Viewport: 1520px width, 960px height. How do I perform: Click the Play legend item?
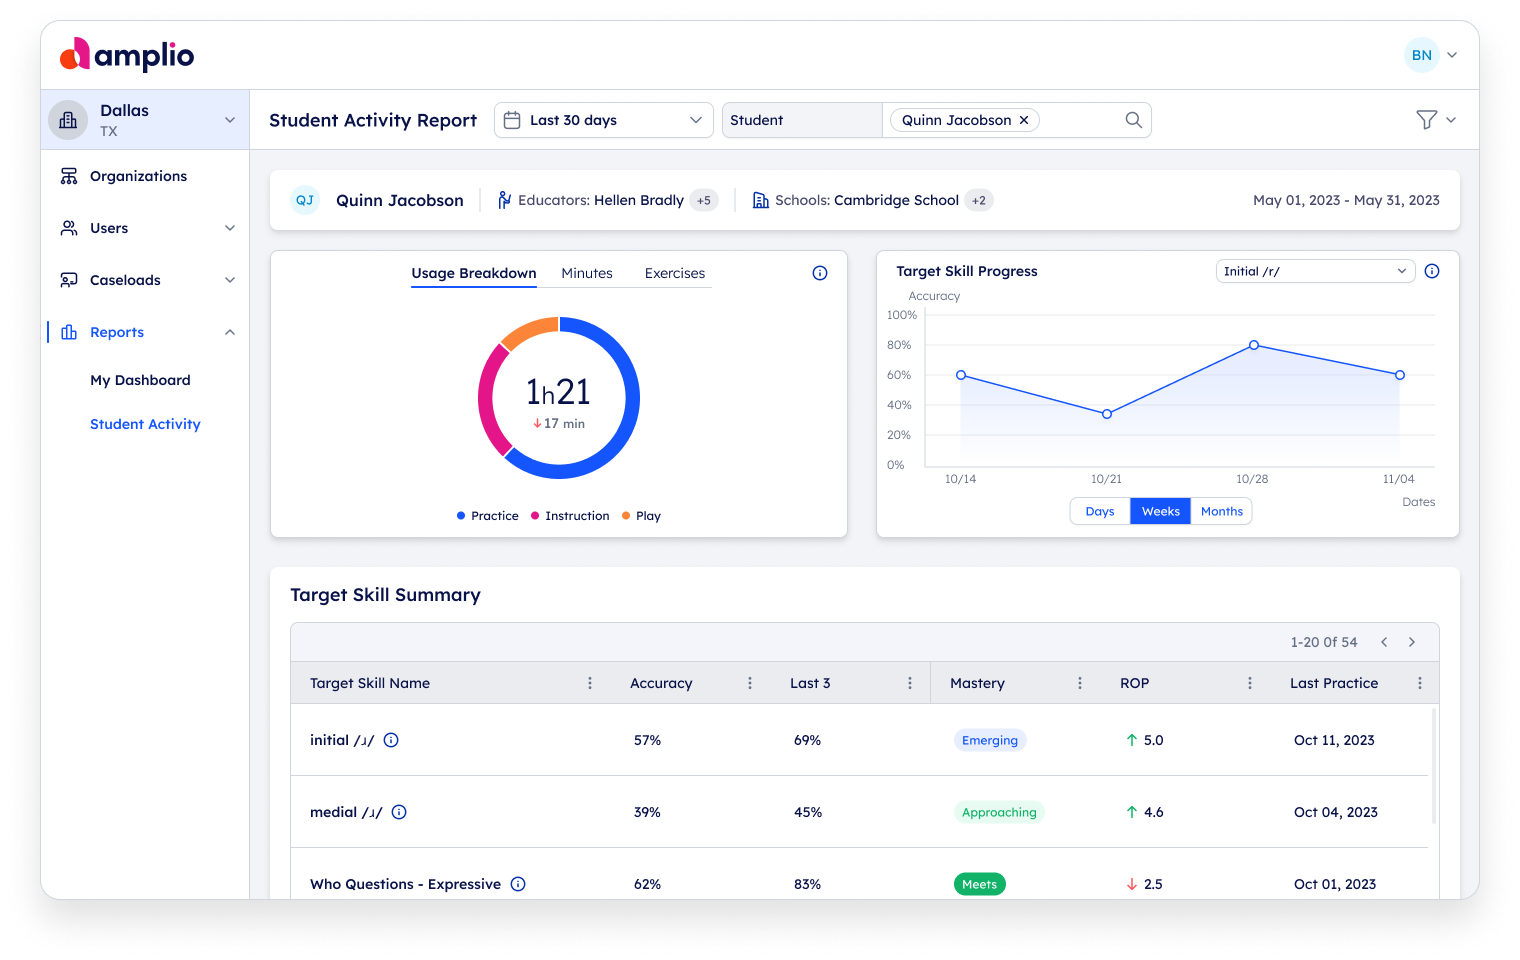point(641,516)
